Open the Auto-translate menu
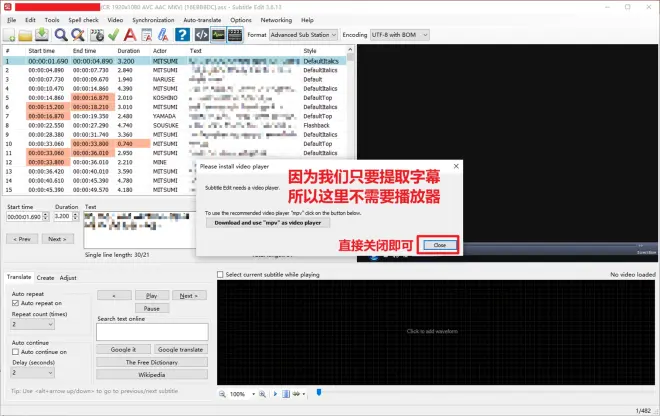This screenshot has height=416, width=660. [x=202, y=20]
